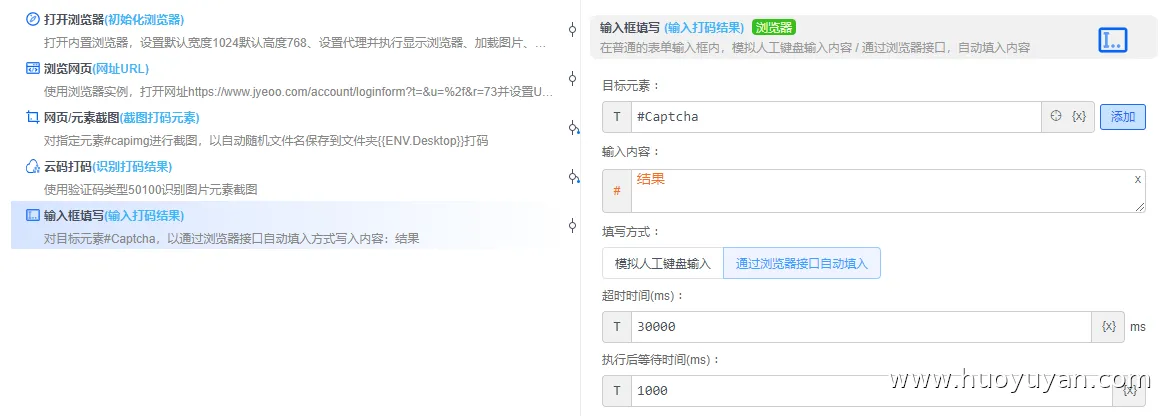This screenshot has height=416, width=1161.
Task: Click the 网页/元素截图 crop icon
Action: coord(33,118)
